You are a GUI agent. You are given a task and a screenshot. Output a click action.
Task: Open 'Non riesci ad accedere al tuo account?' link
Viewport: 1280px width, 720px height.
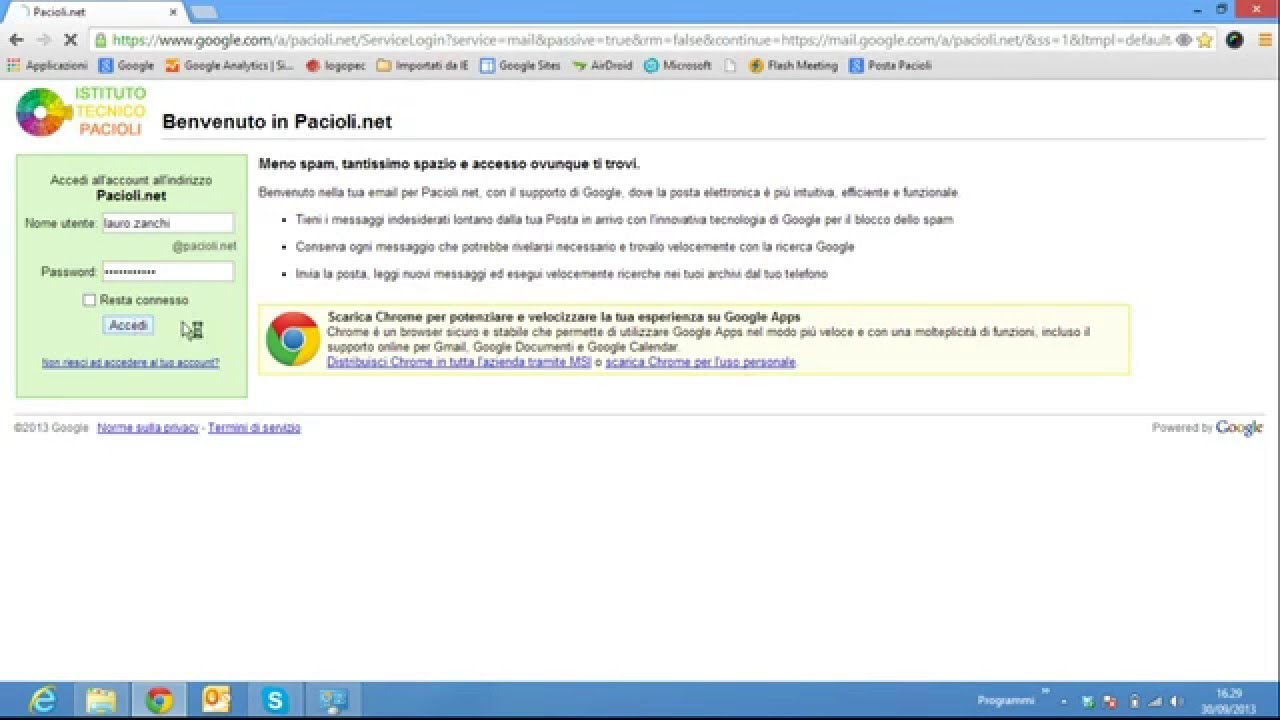130,363
